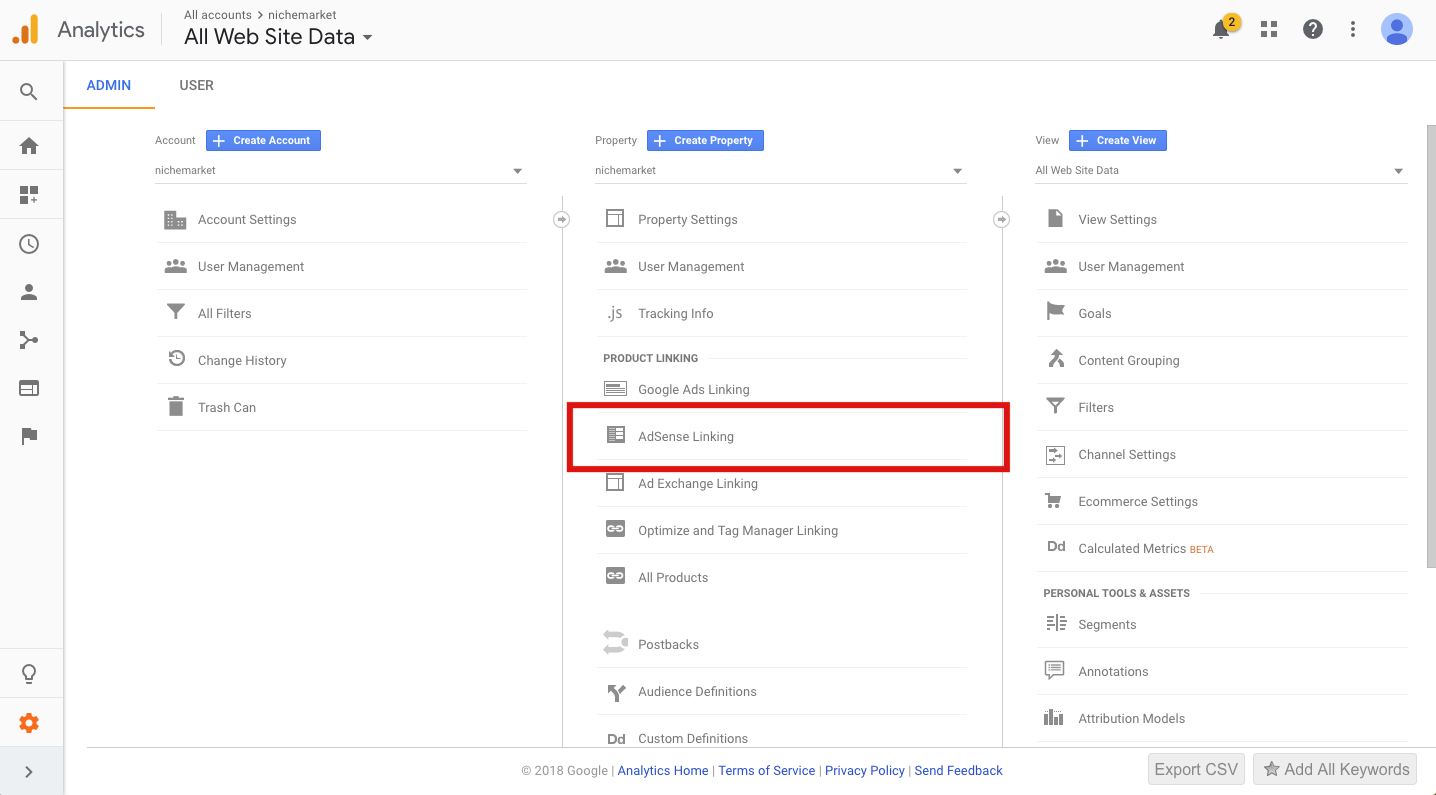This screenshot has height=795, width=1436.
Task: Expand Audience Definitions
Action: pos(781,691)
